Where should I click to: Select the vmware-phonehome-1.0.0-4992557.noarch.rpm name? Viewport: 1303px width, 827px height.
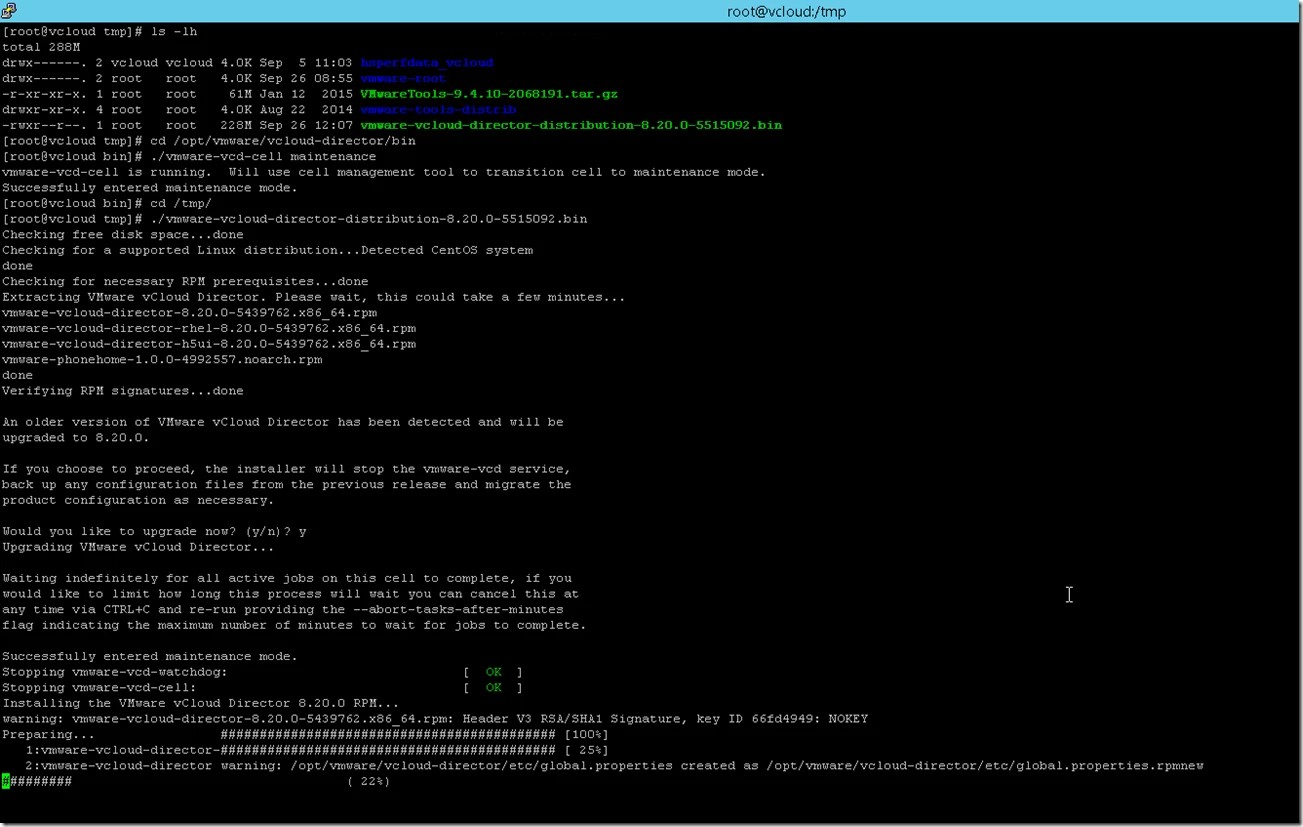[x=162, y=359]
